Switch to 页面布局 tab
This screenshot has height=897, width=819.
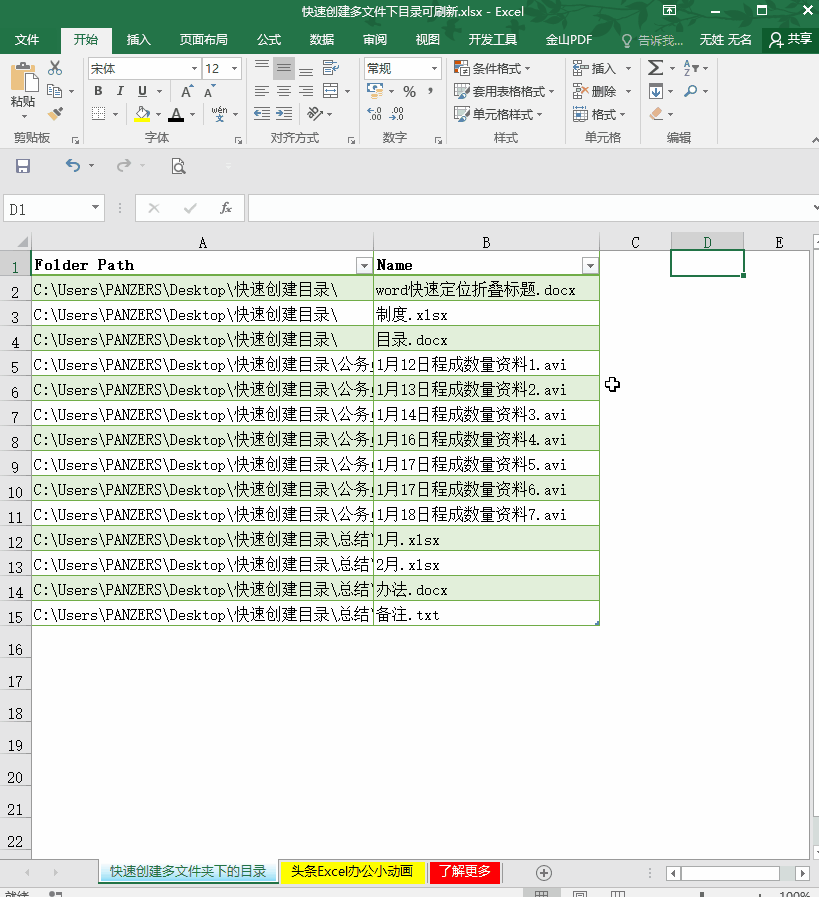click(204, 39)
